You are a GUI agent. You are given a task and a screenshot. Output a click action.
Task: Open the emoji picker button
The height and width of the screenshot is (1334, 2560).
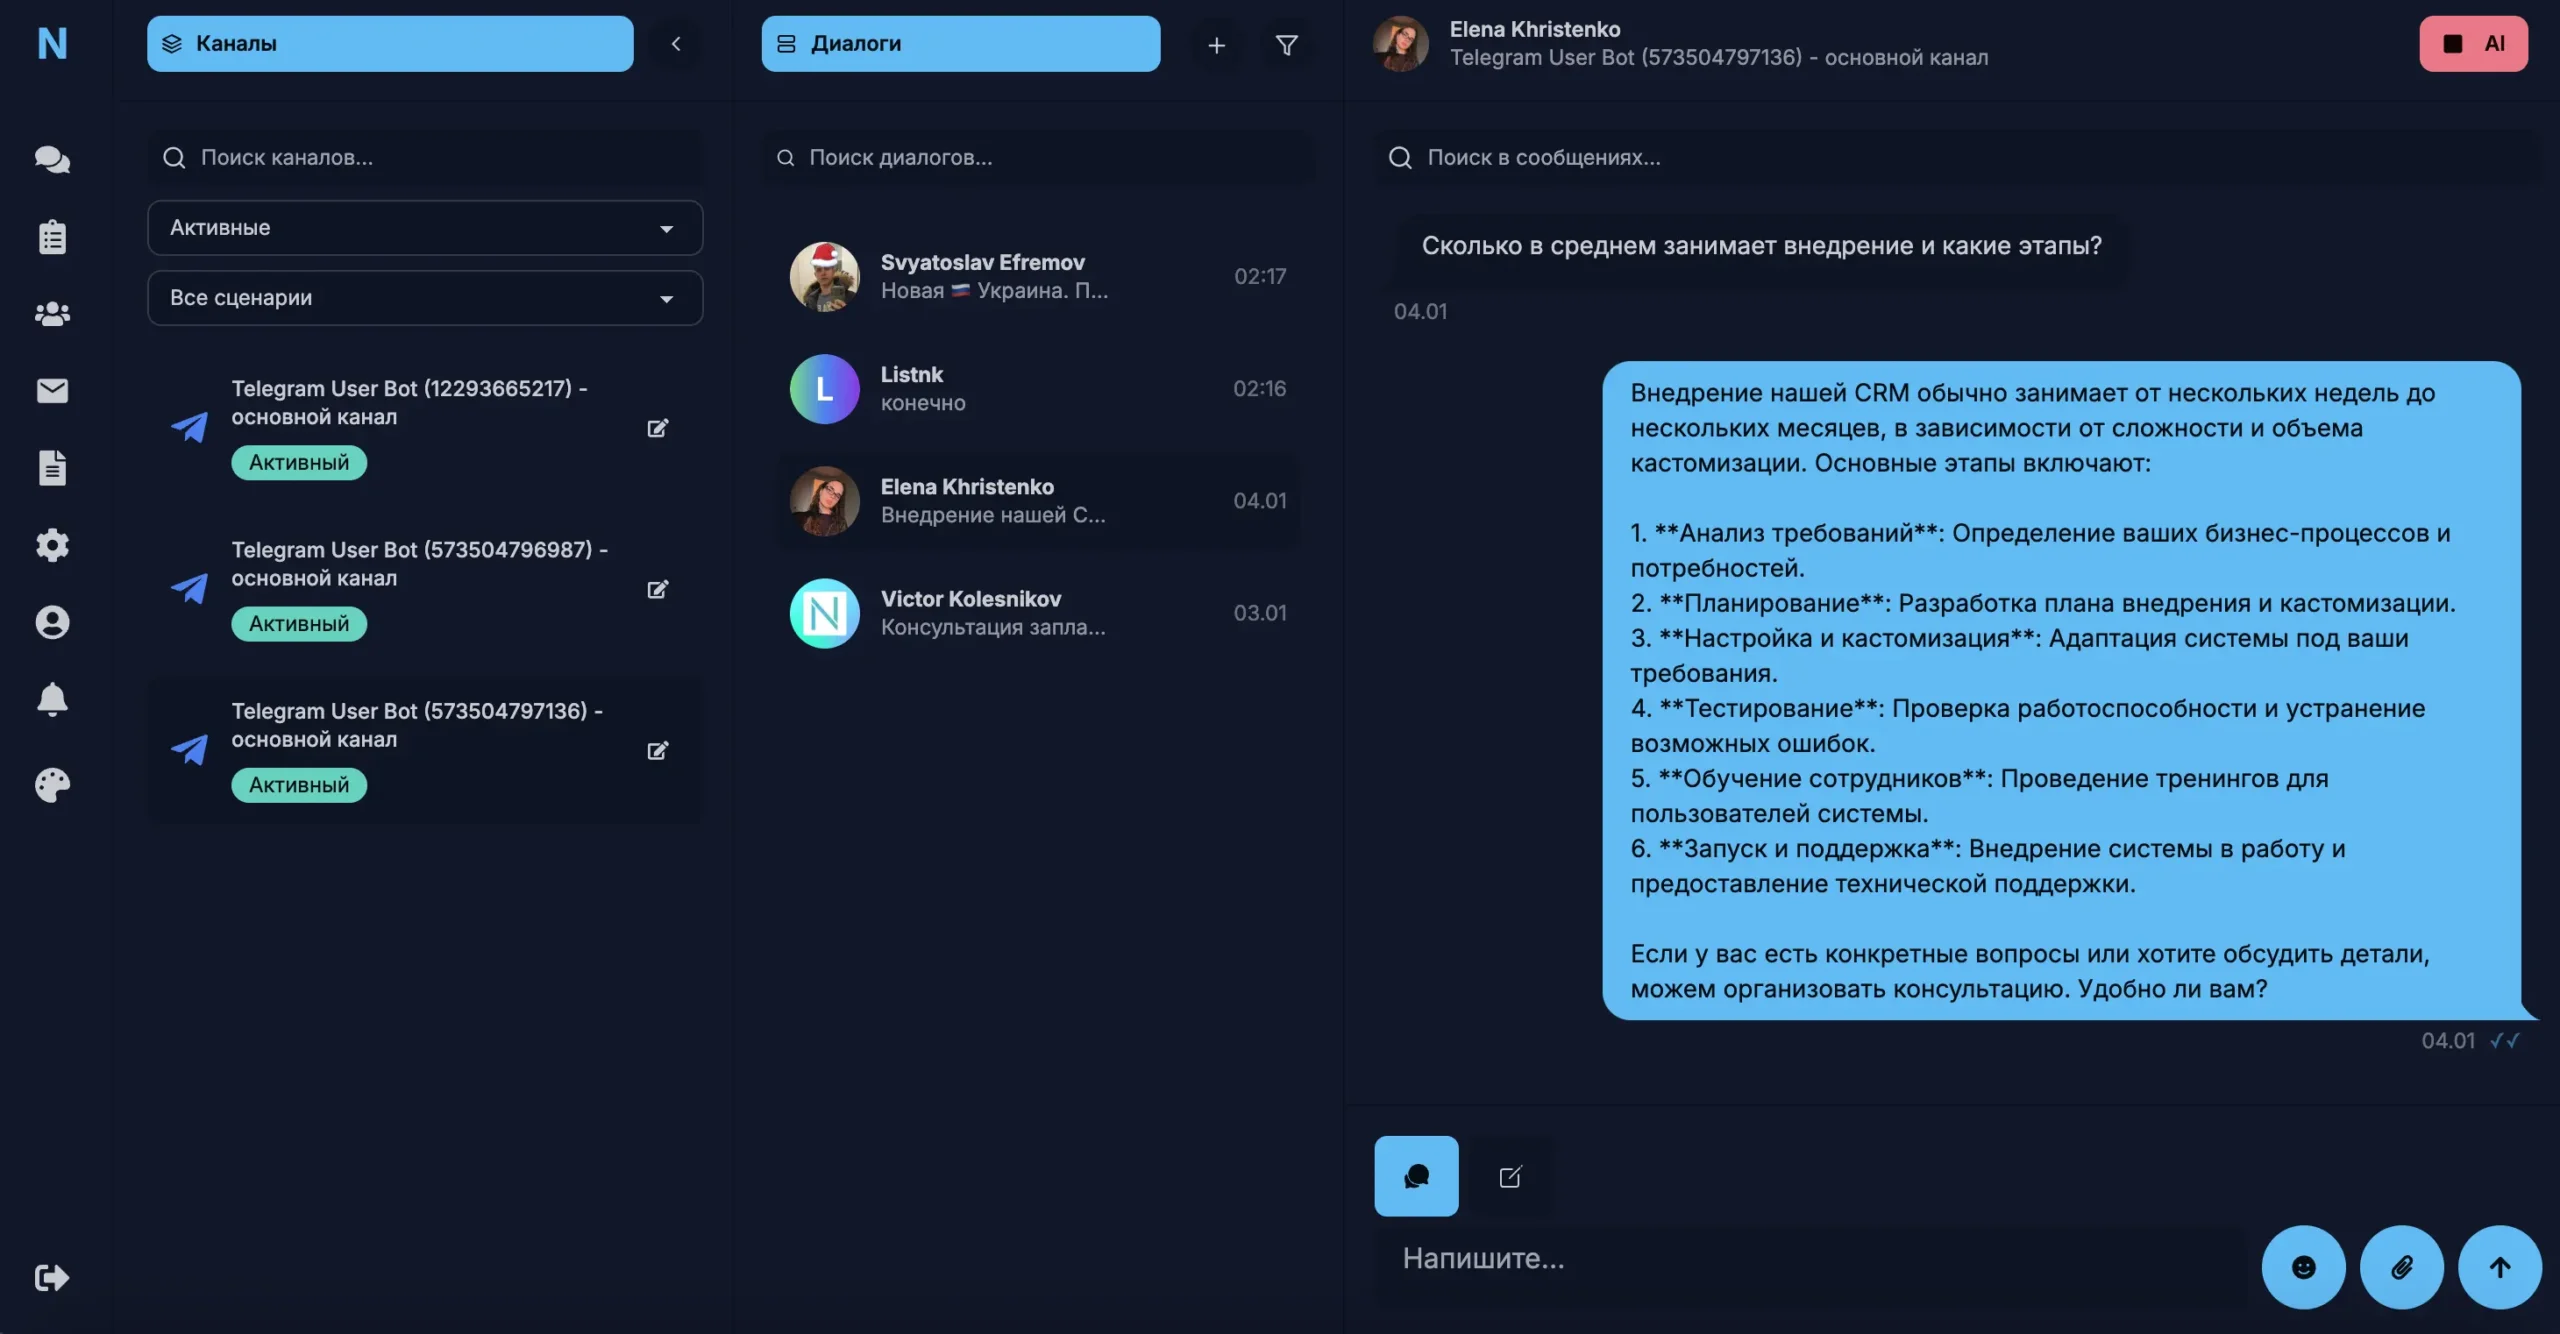click(2303, 1267)
